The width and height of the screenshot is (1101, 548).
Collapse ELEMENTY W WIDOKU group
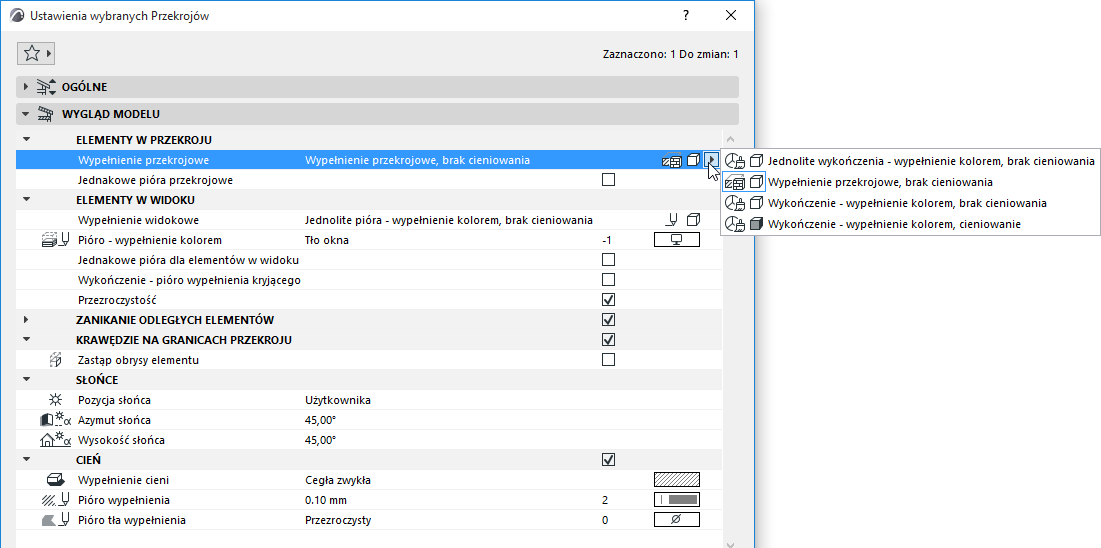tap(26, 200)
